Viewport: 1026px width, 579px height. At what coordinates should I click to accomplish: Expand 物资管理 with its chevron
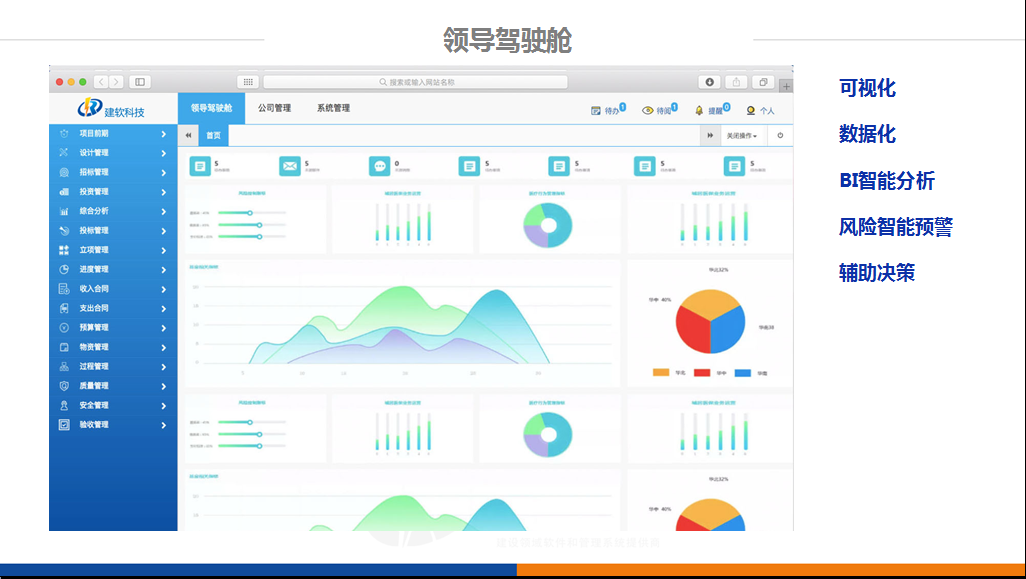point(164,347)
